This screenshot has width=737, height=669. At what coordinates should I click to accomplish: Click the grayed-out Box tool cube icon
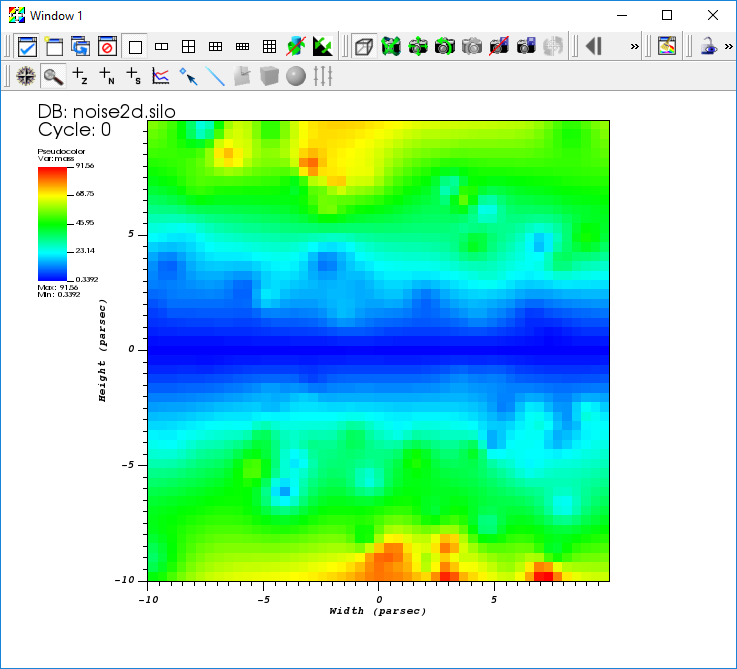point(269,76)
